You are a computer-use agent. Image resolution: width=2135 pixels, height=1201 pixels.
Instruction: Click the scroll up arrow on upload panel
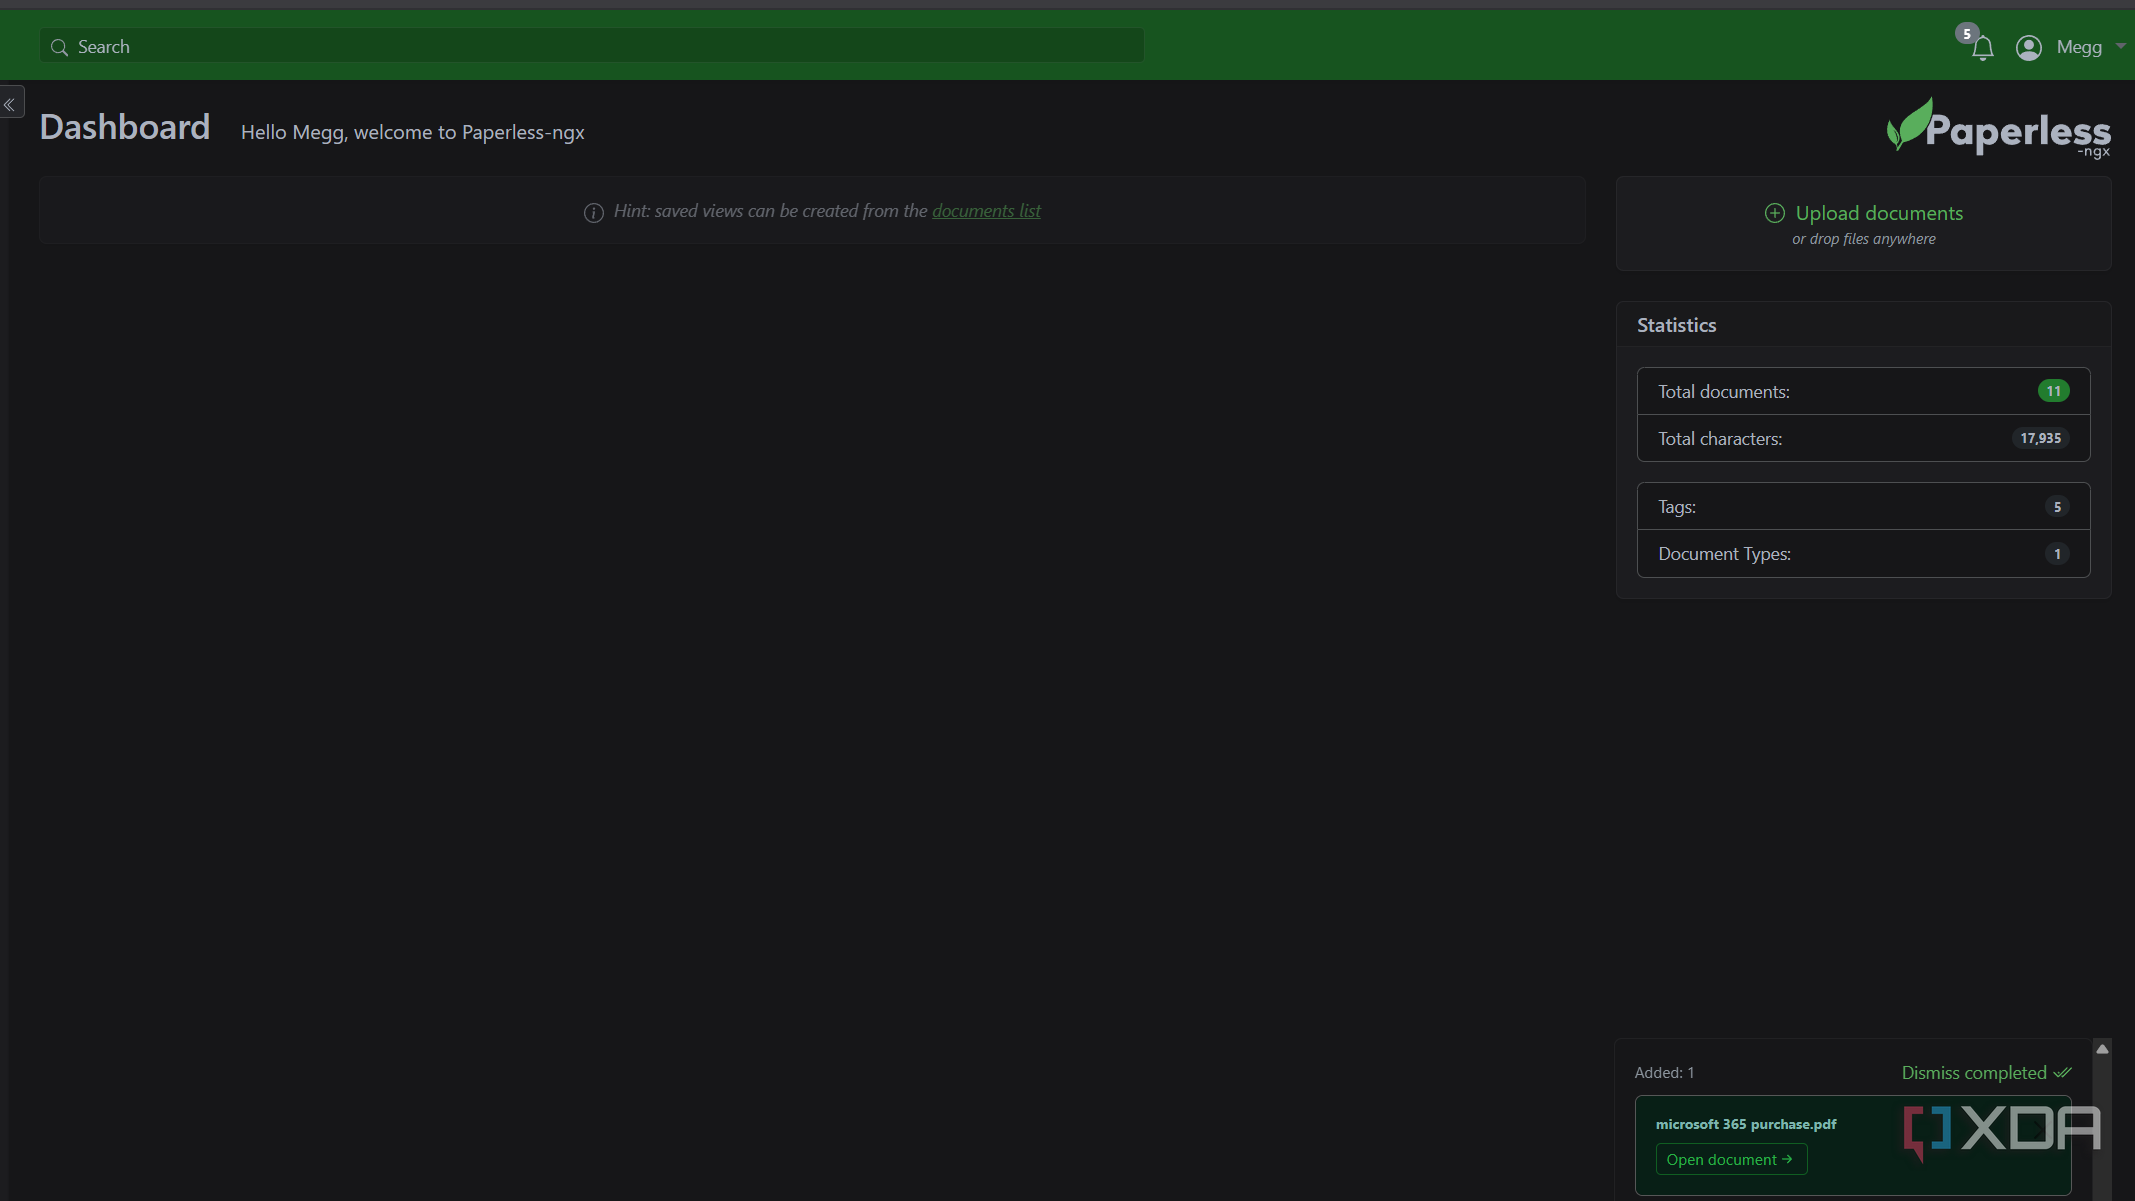[x=2102, y=1049]
